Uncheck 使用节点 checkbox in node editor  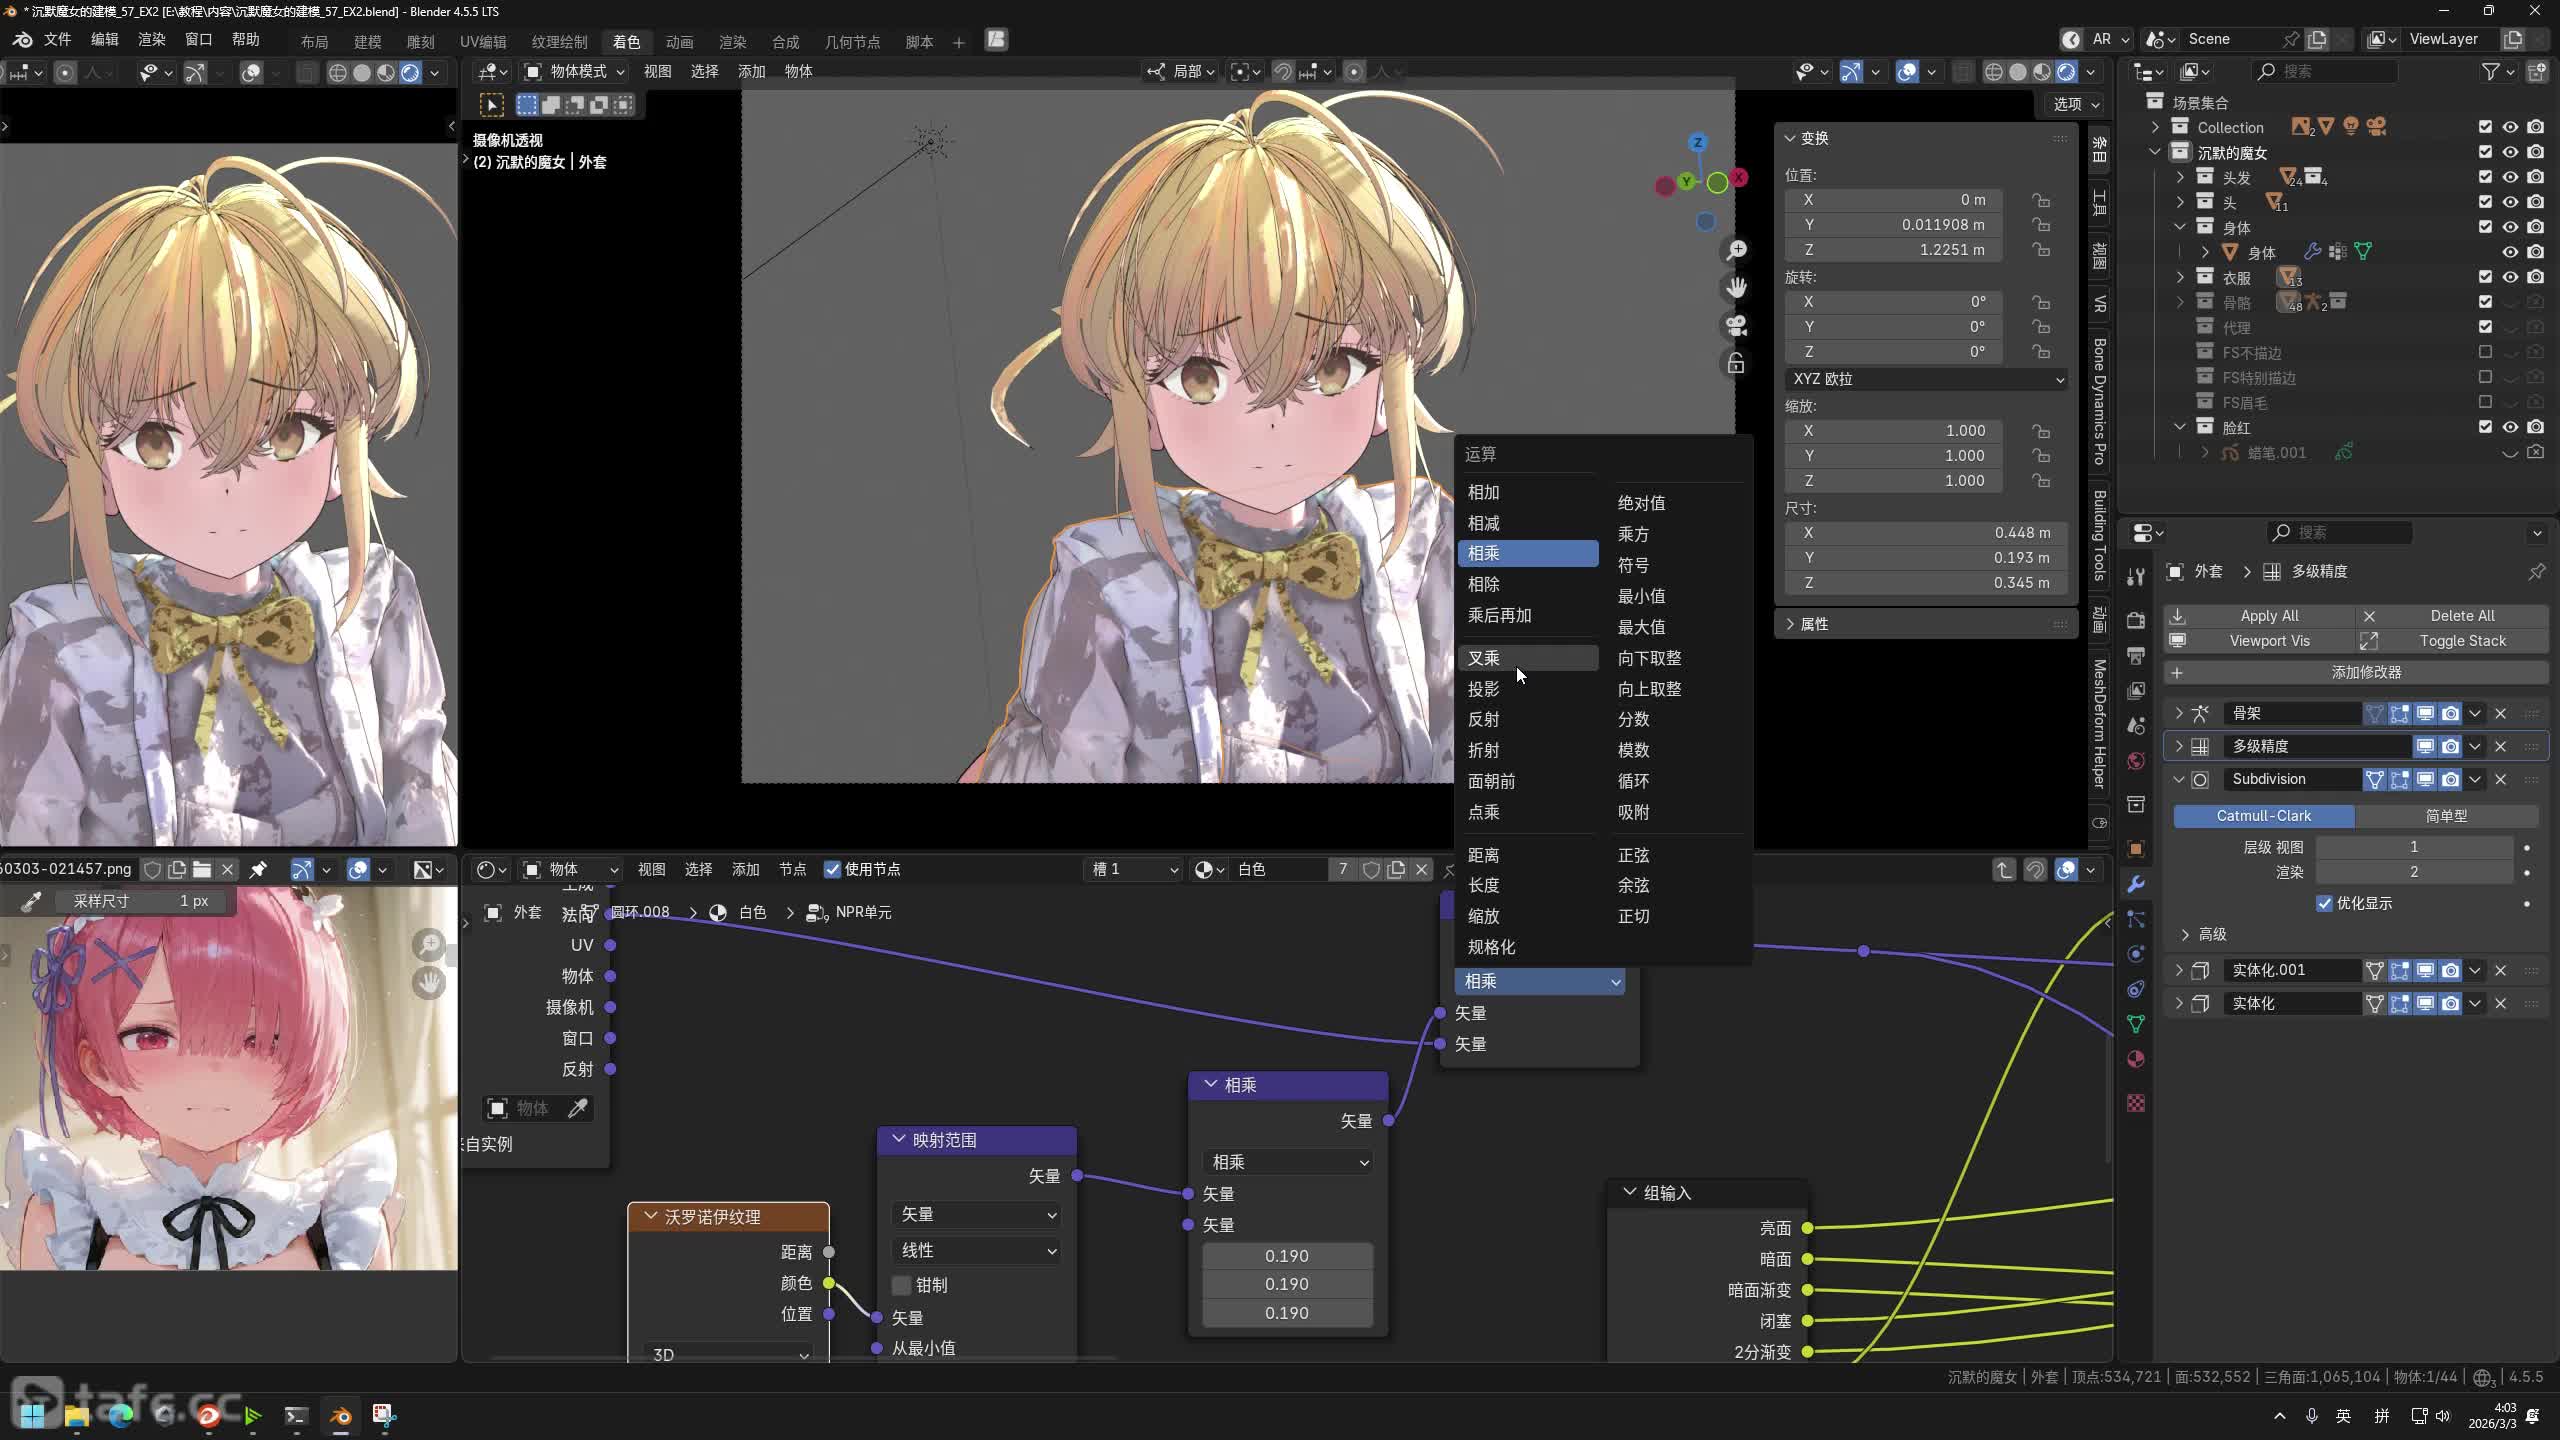(x=832, y=869)
